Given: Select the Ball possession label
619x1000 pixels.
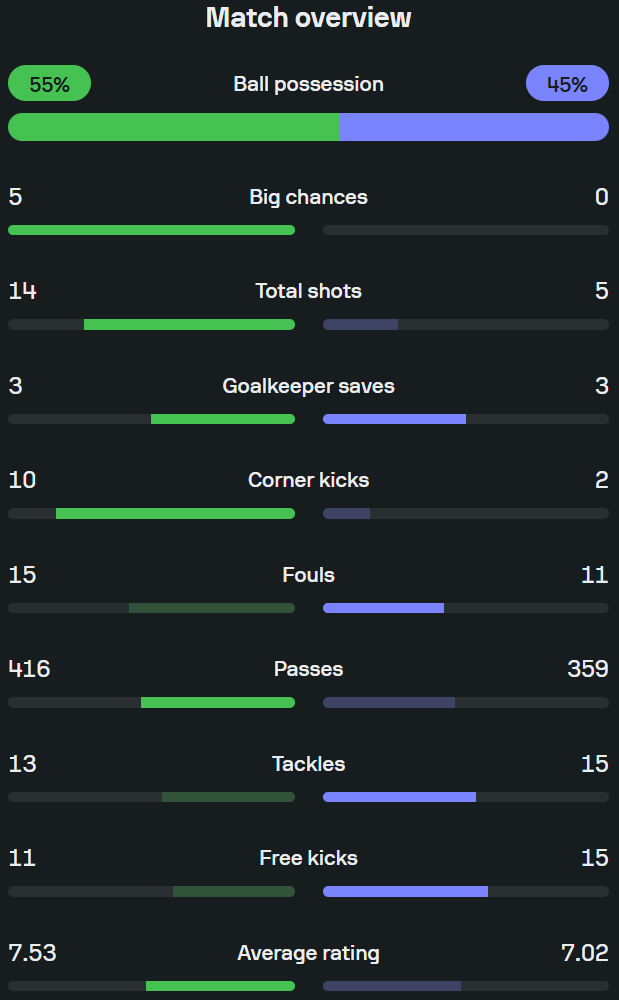Looking at the screenshot, I should coord(309,84).
